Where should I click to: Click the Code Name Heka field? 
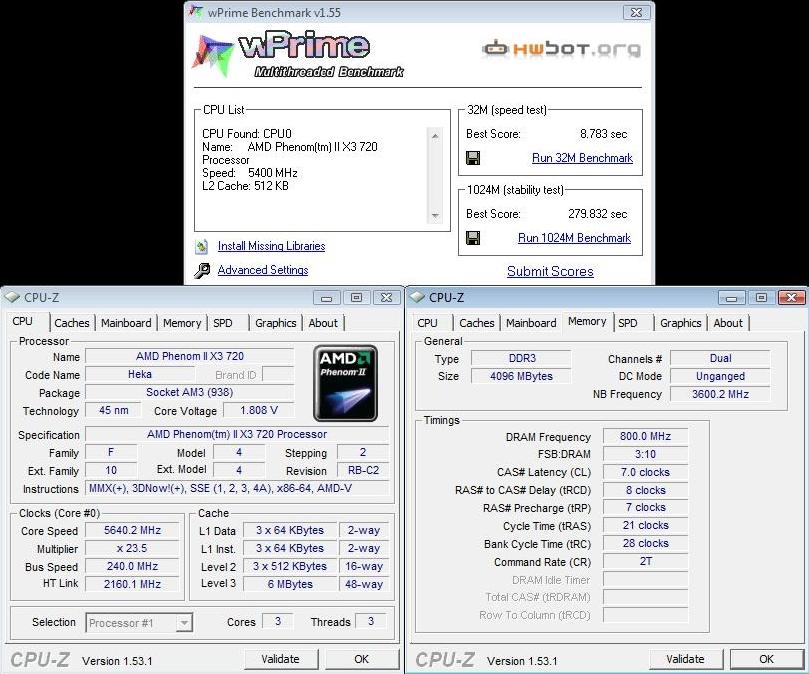tap(140, 374)
